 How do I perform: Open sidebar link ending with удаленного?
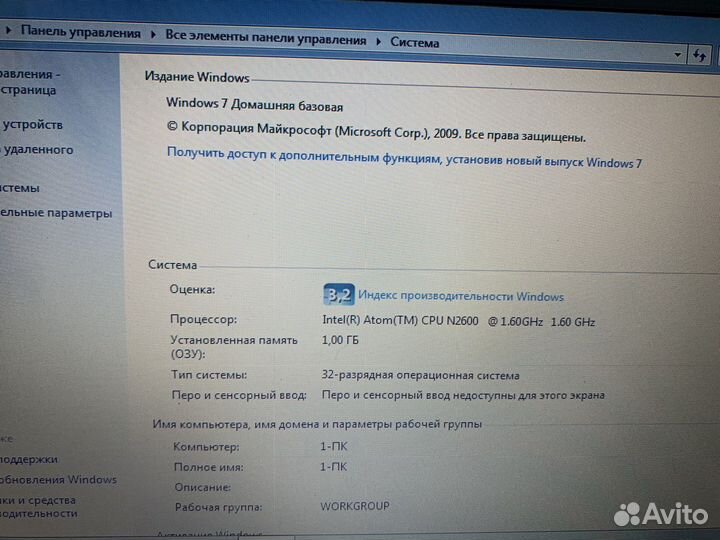tap(37, 150)
